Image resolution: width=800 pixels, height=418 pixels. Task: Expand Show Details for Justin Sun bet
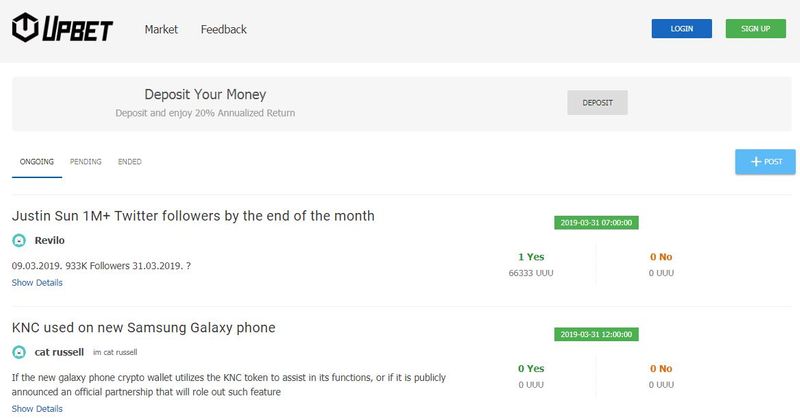[37, 283]
